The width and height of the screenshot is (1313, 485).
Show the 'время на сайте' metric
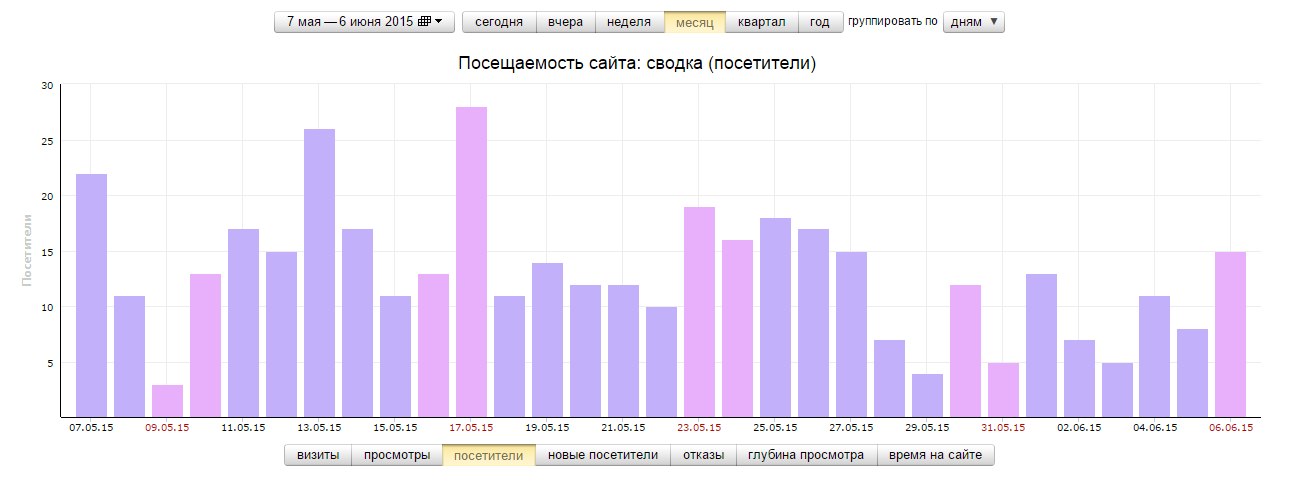coord(935,456)
